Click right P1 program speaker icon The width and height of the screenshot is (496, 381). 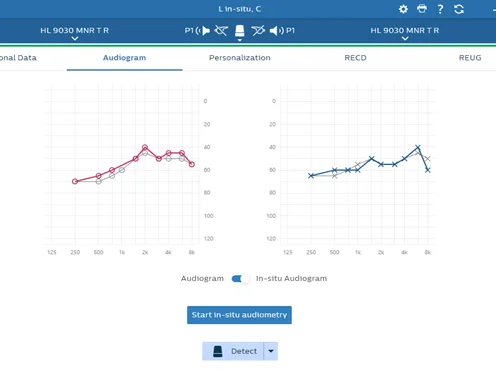(276, 31)
